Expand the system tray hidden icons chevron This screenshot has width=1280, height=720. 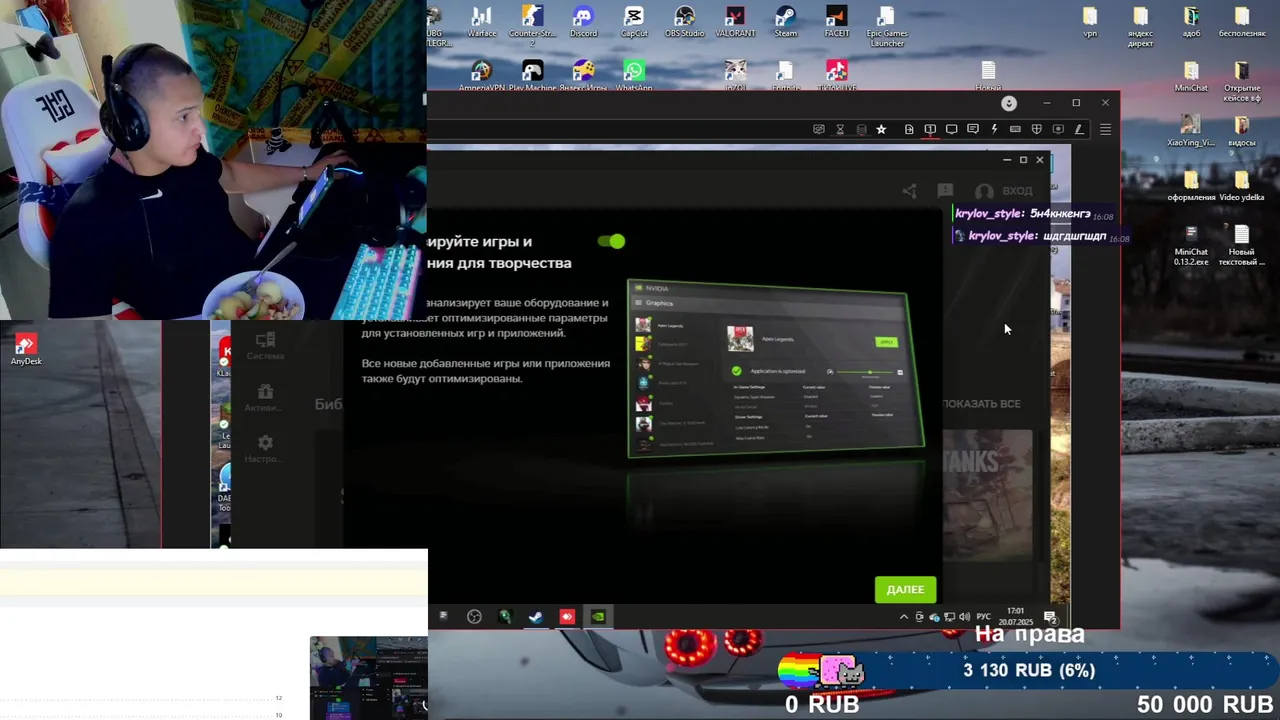(904, 617)
